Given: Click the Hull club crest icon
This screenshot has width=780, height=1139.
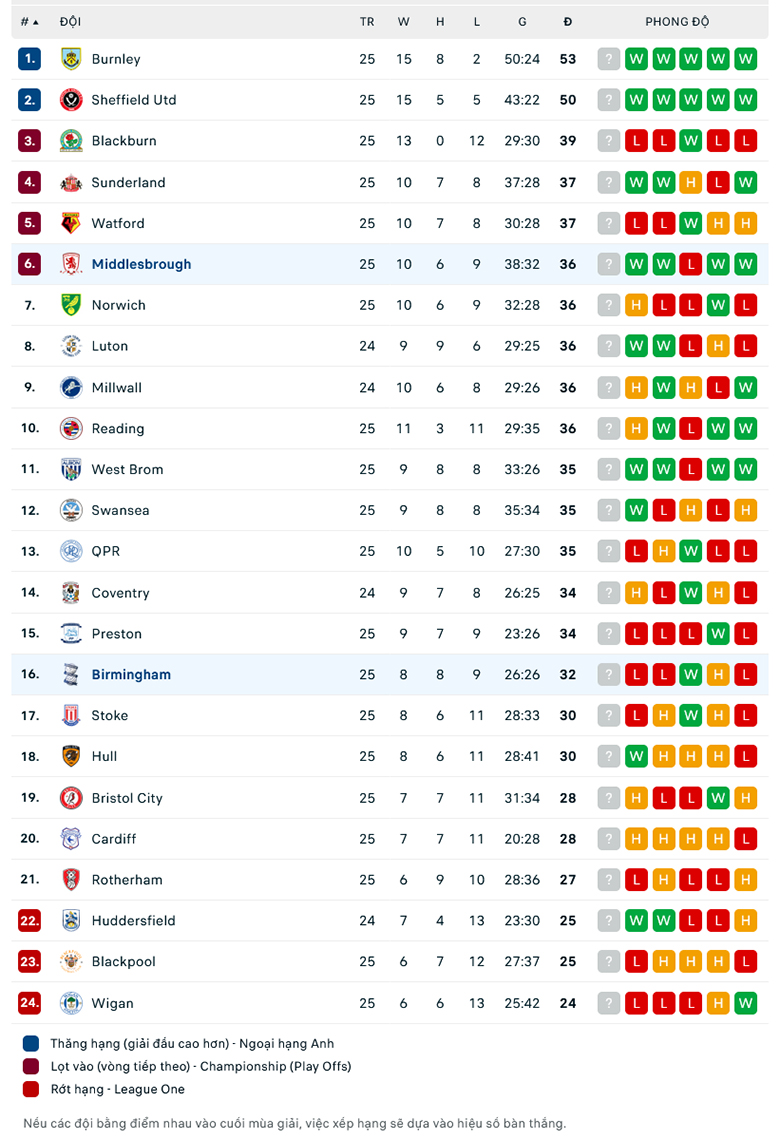Looking at the screenshot, I should coord(71,756).
